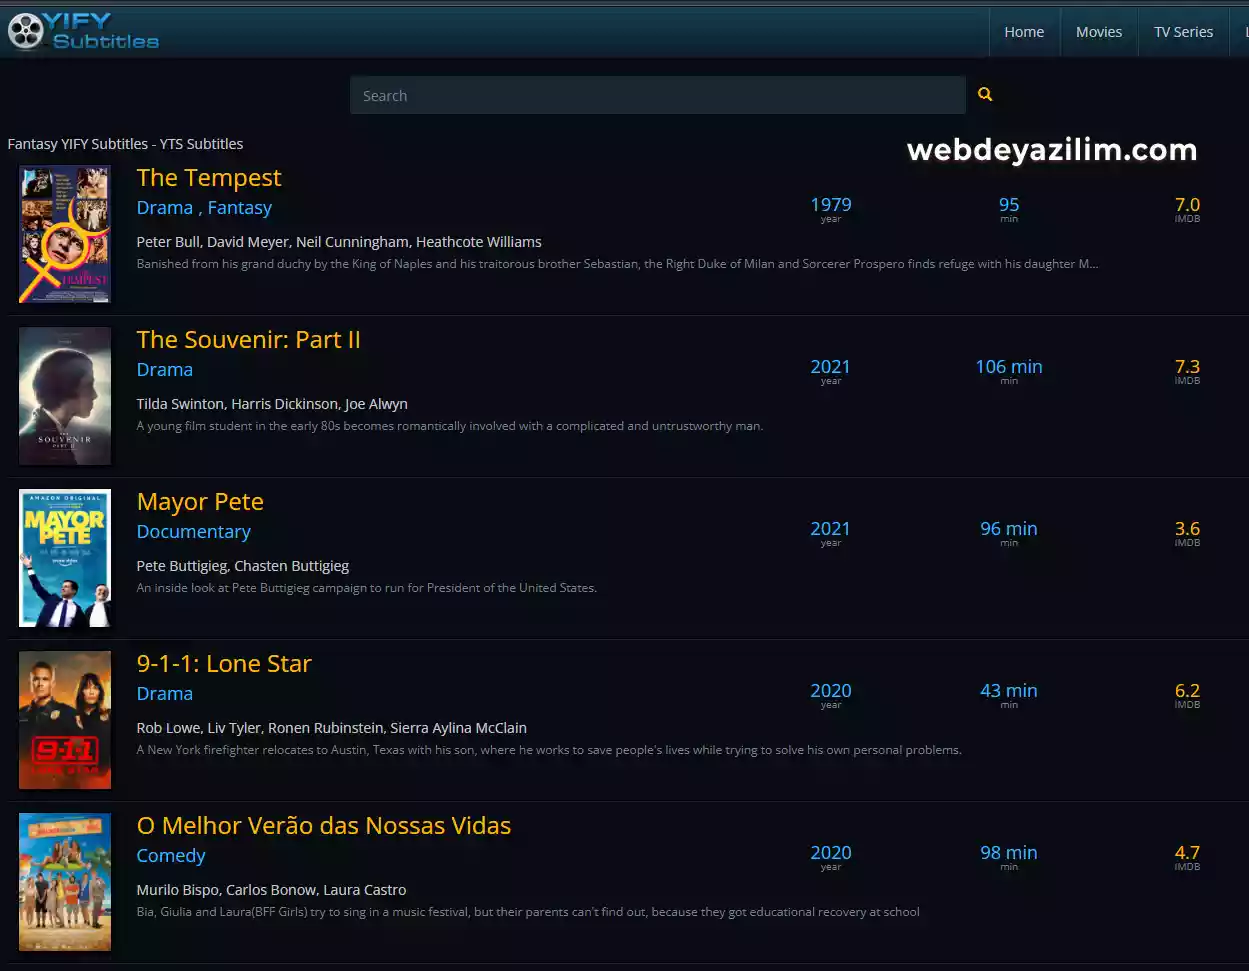Click The Souvenir Part II poster thumbnail
1249x971 pixels.
click(65, 396)
